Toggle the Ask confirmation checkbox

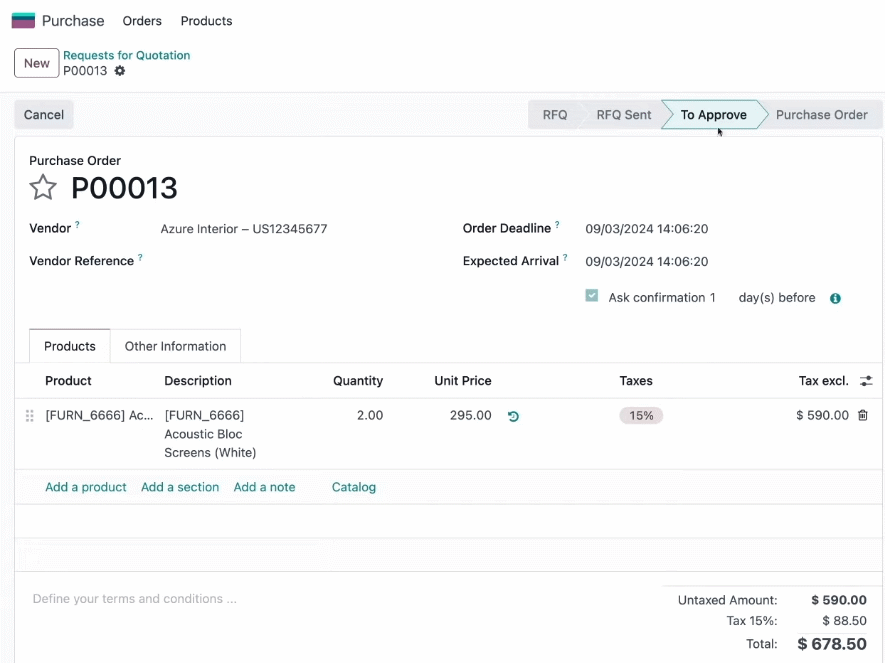(592, 296)
